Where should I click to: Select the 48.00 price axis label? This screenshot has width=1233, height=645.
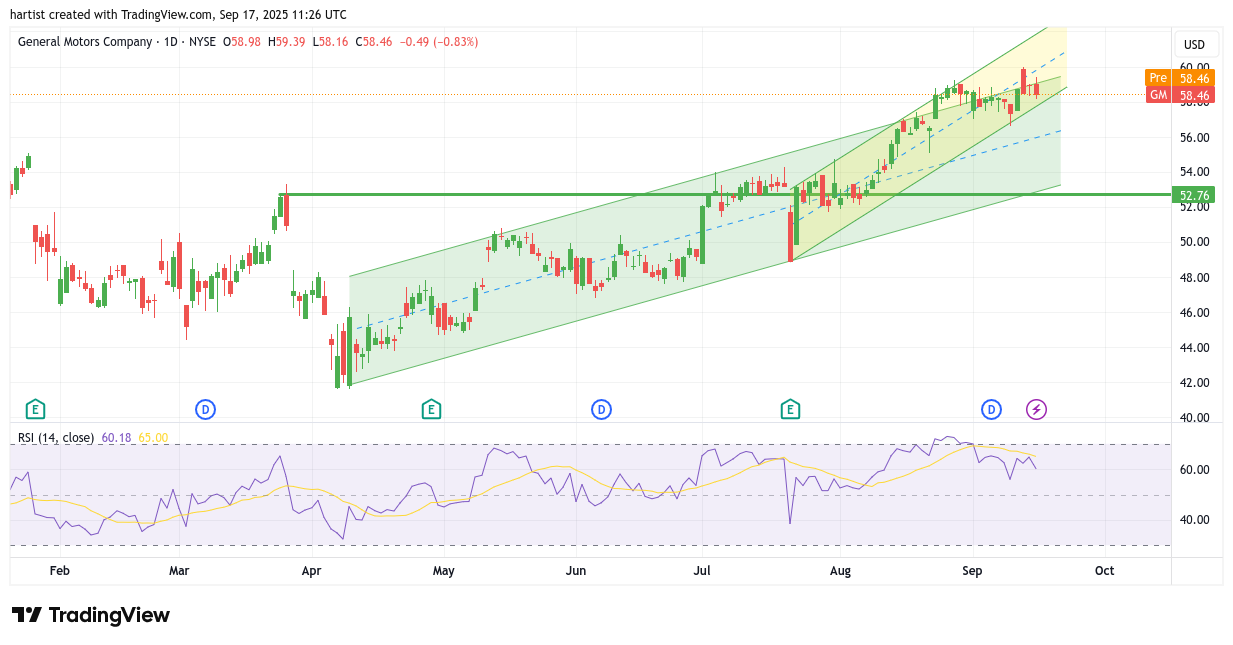point(1194,278)
